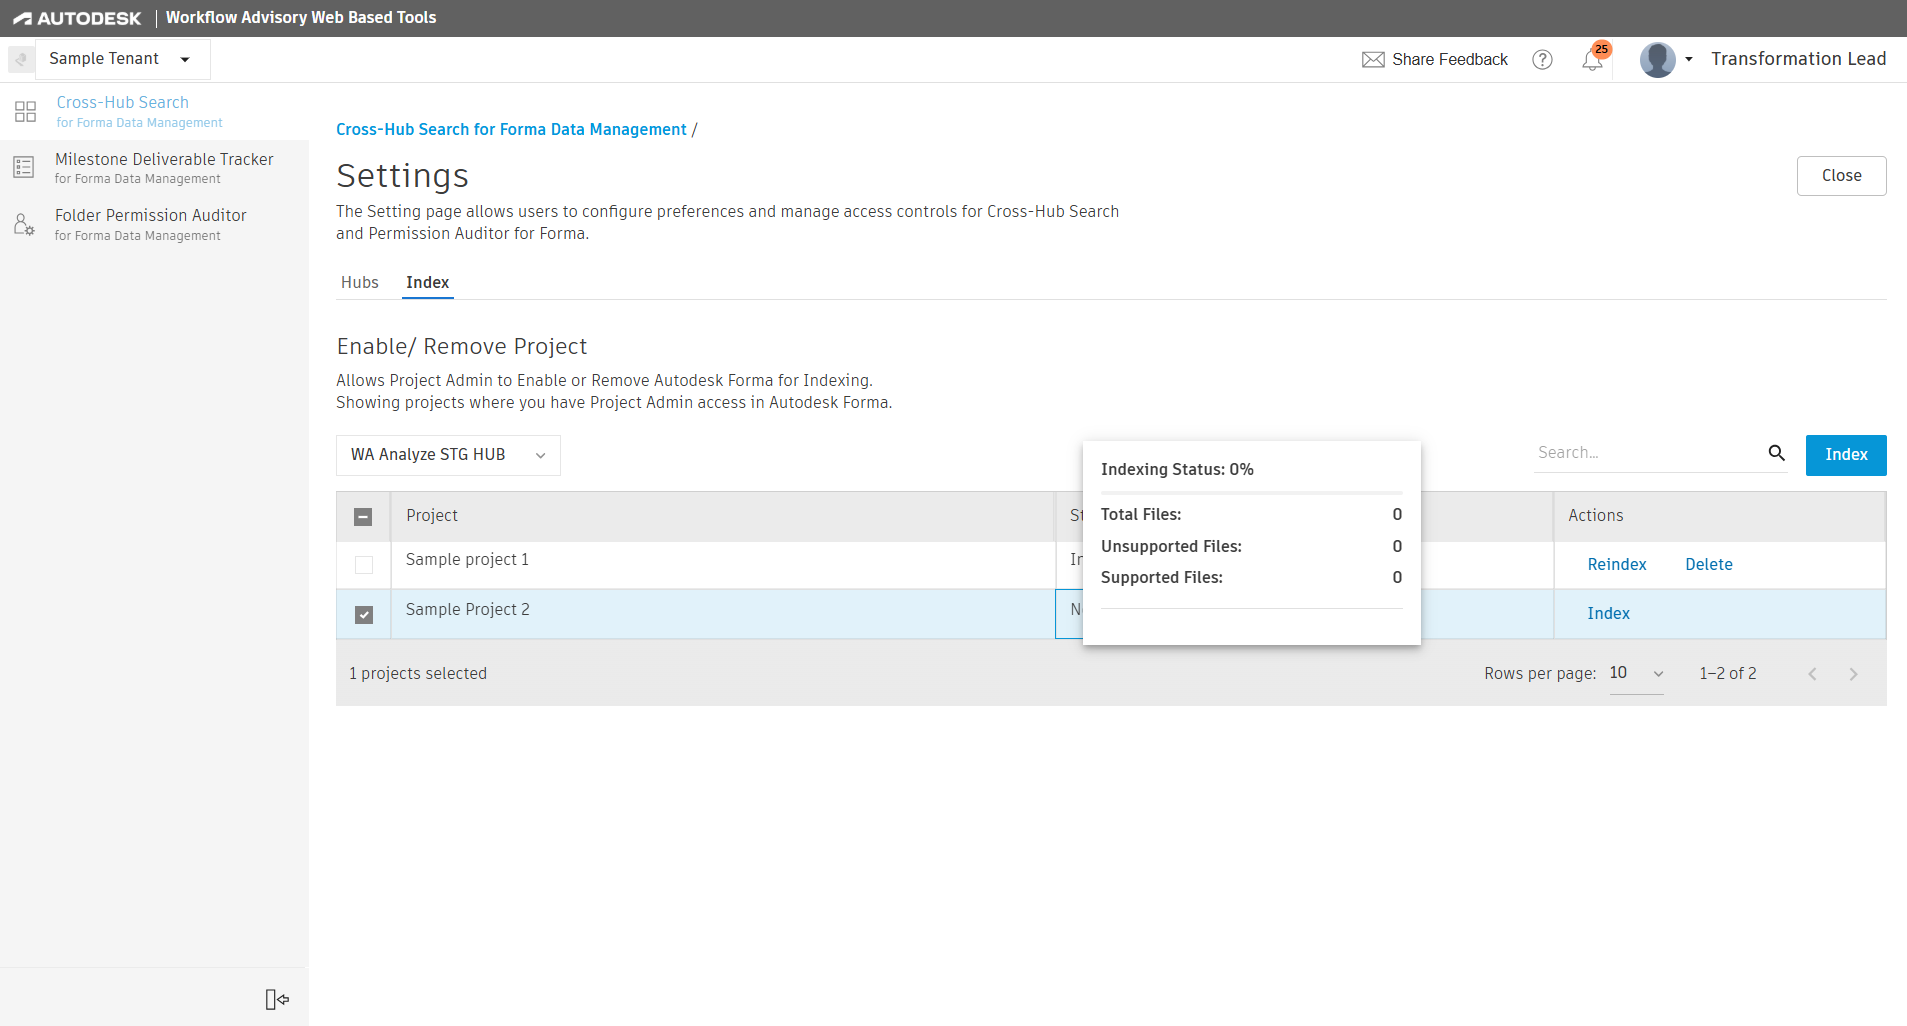Uncheck the Sample Project 2 checkbox
Viewport: 1907px width, 1026px height.
[364, 614]
